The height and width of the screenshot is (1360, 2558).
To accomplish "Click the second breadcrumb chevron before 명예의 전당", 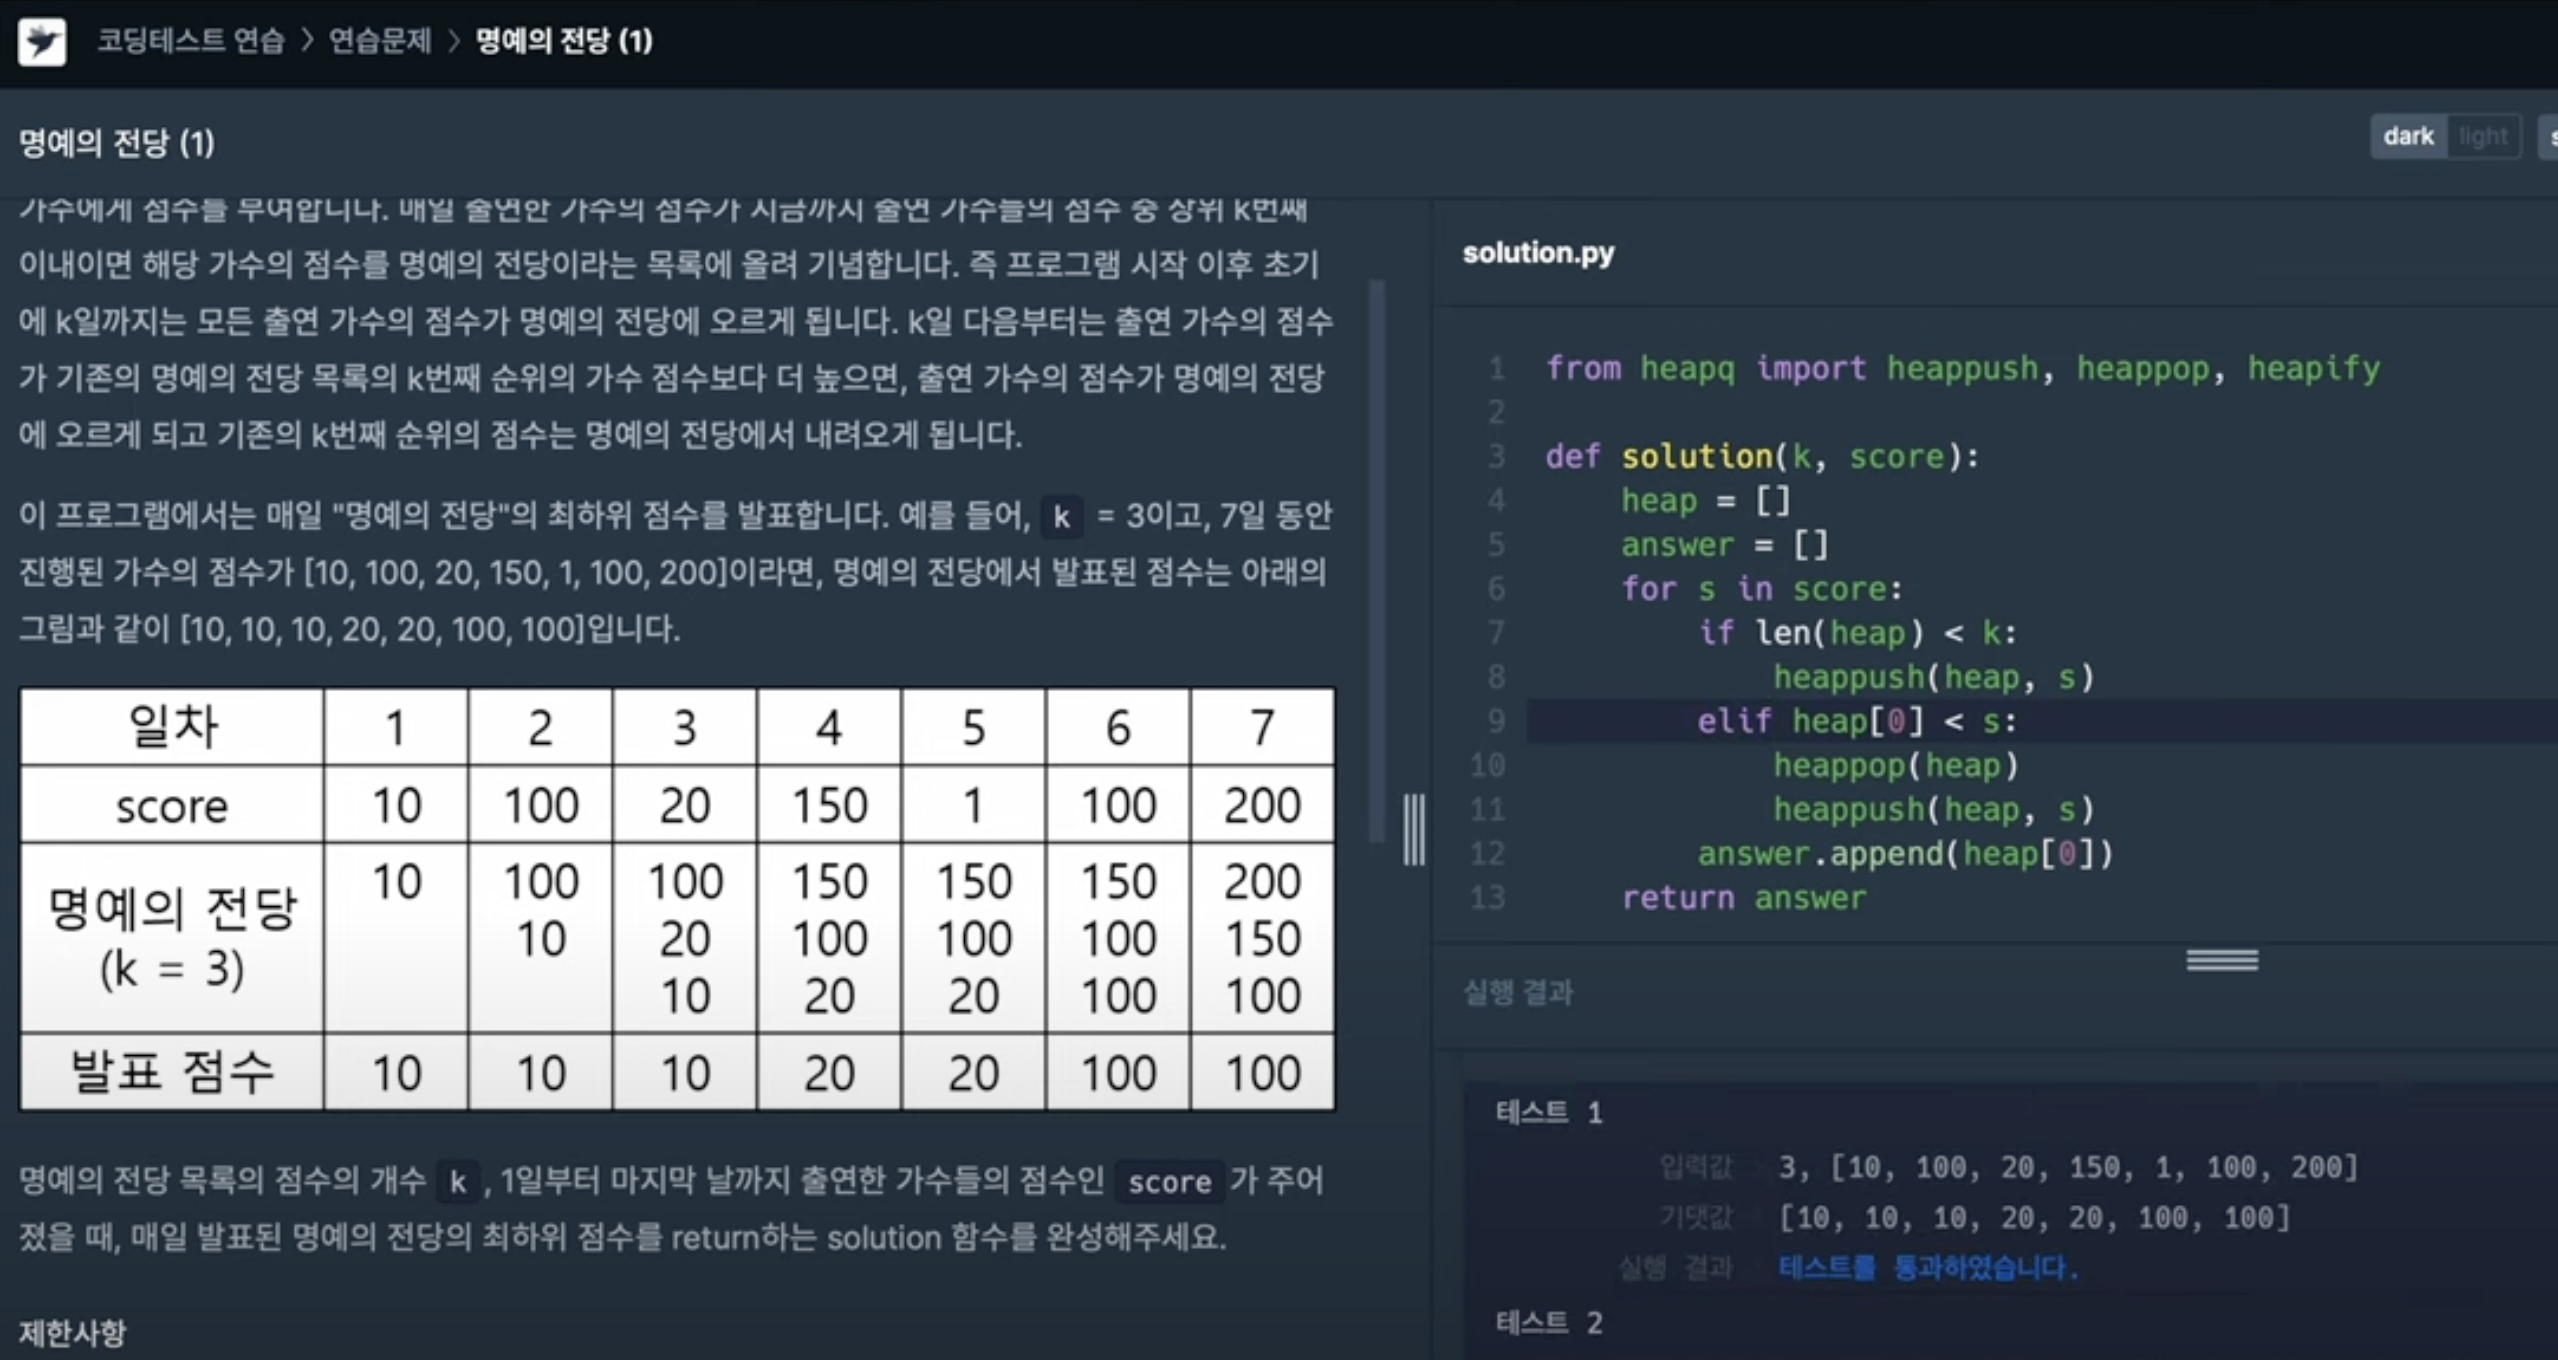I will 453,41.
